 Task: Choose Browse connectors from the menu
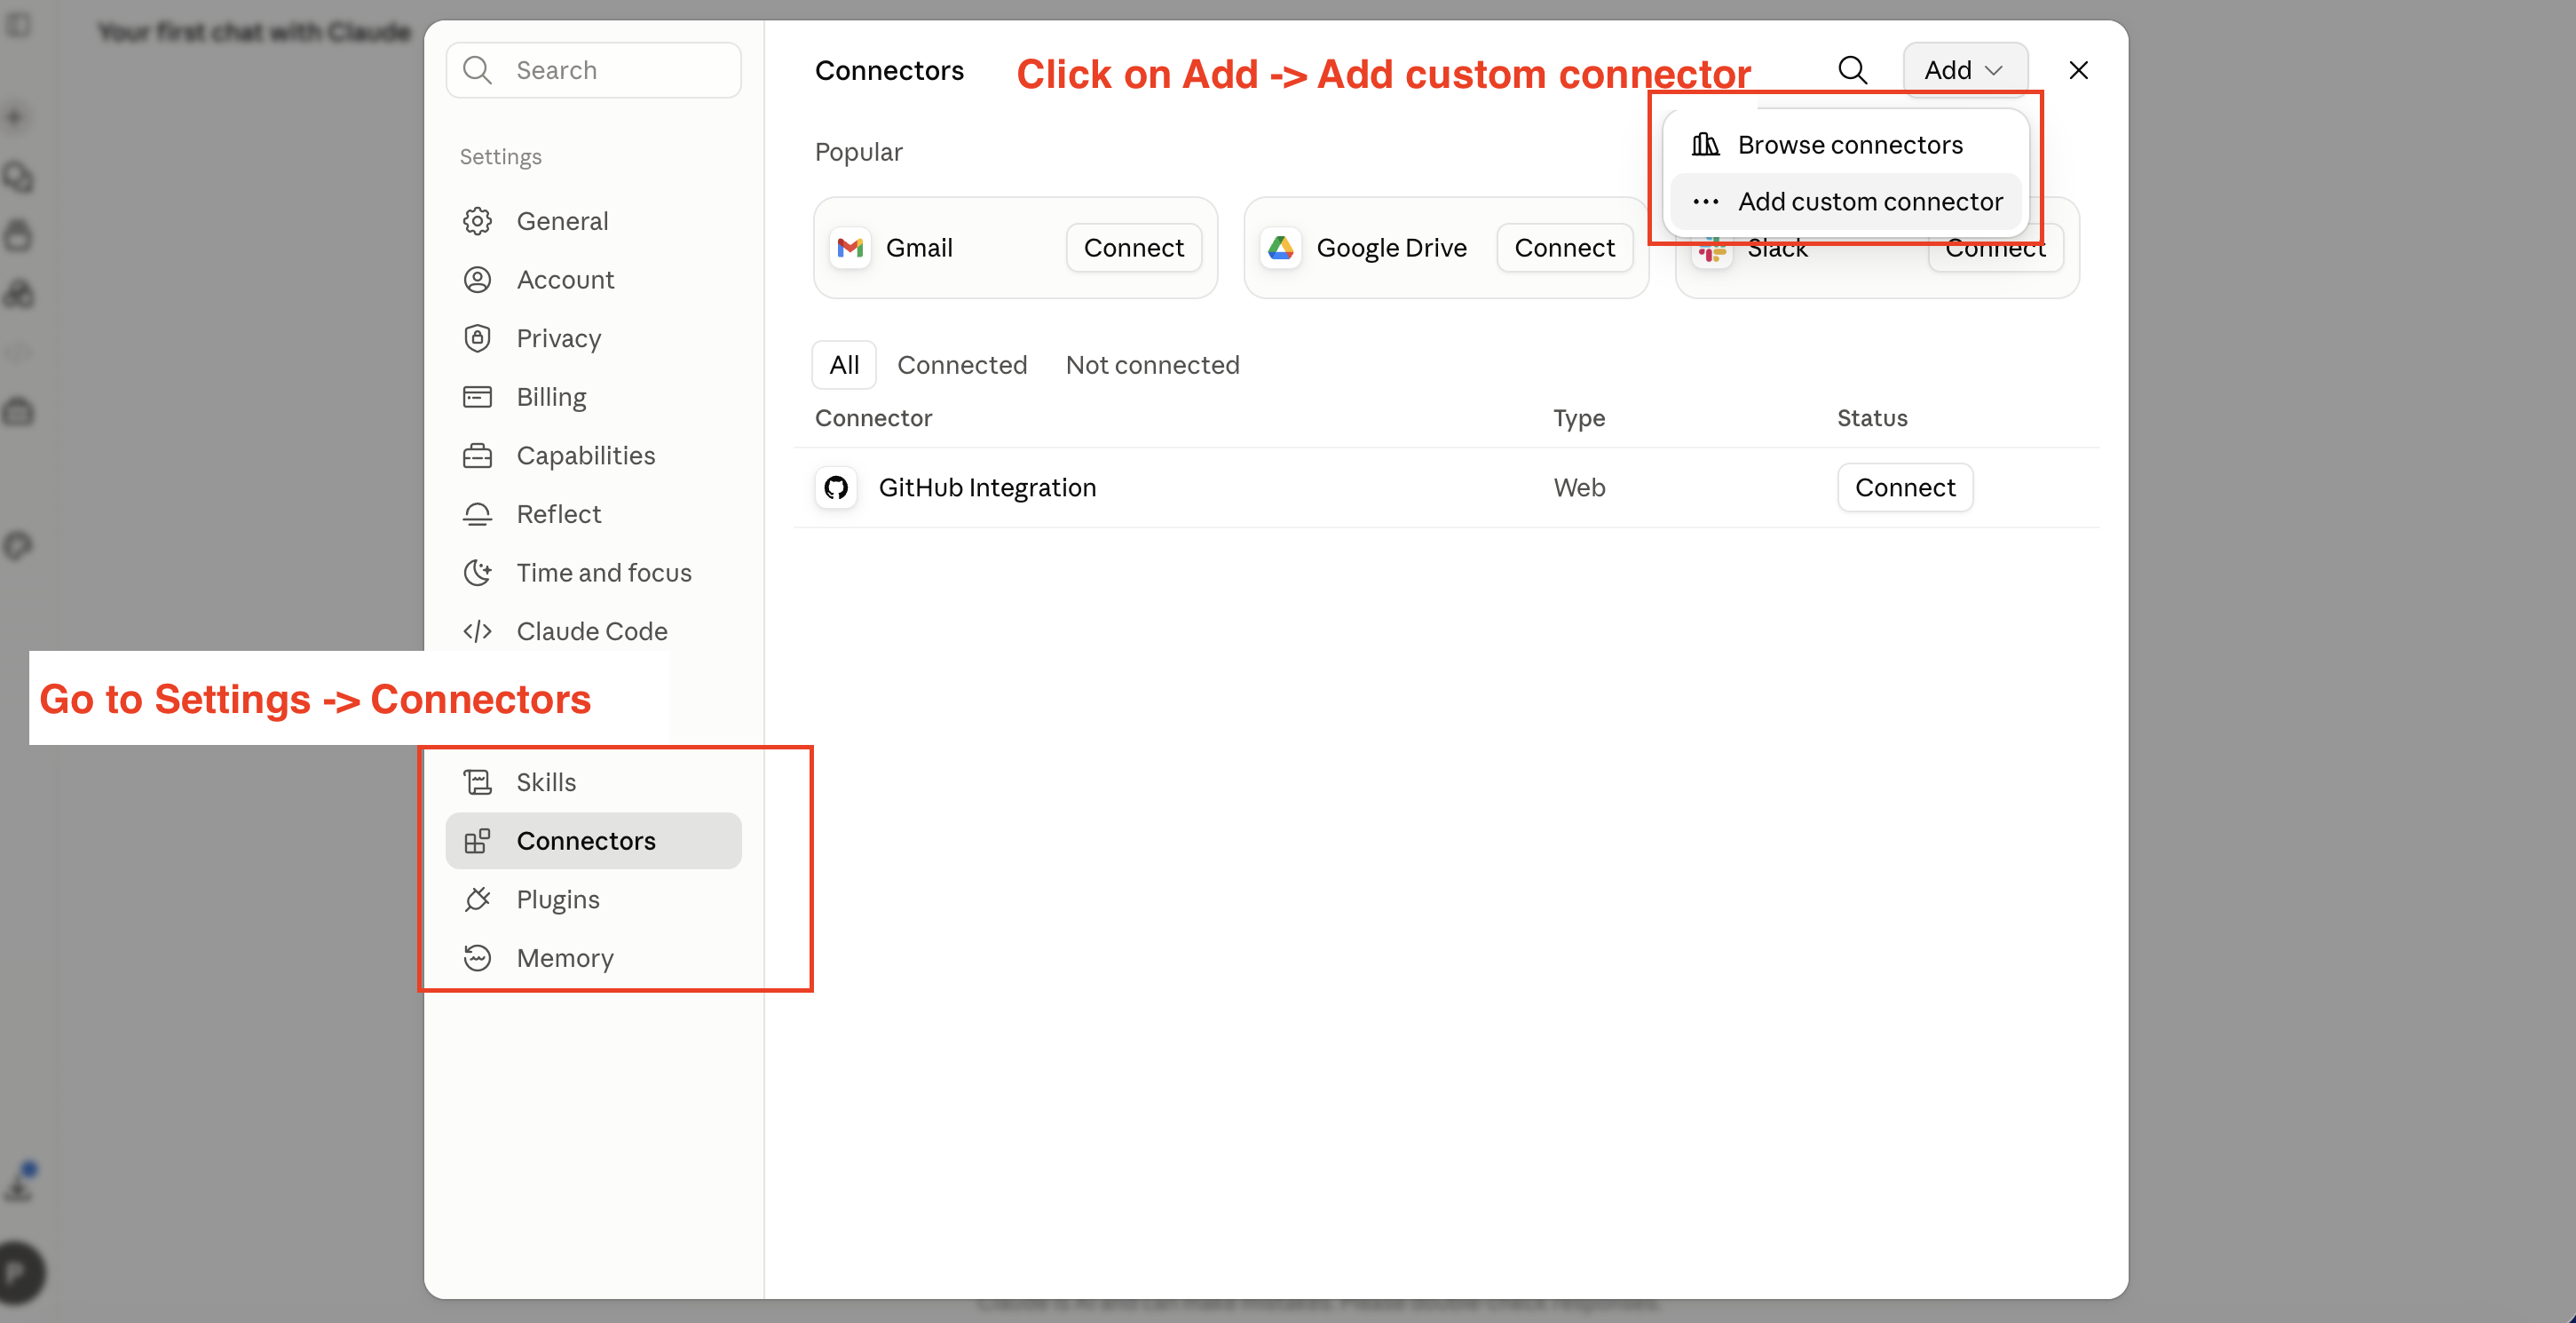tap(1846, 145)
